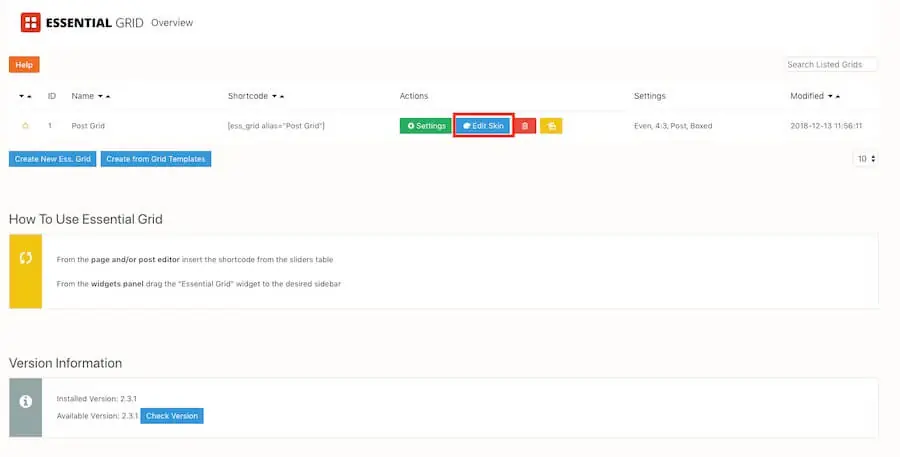Check Version of the plugin
The image size is (900, 457).
tap(172, 416)
